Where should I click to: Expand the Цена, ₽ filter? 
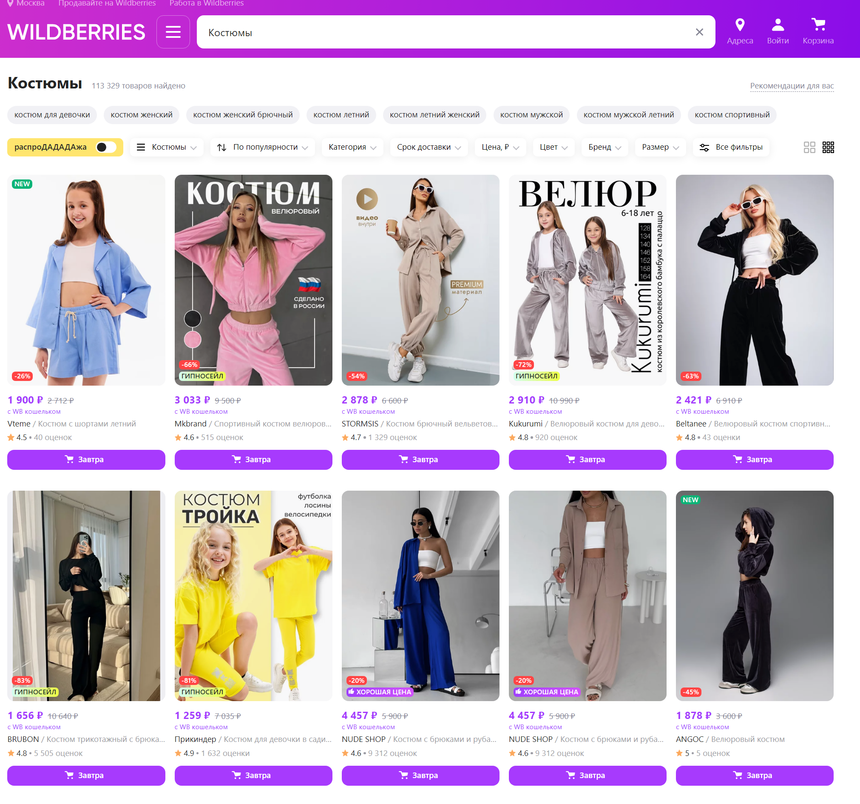coord(500,147)
